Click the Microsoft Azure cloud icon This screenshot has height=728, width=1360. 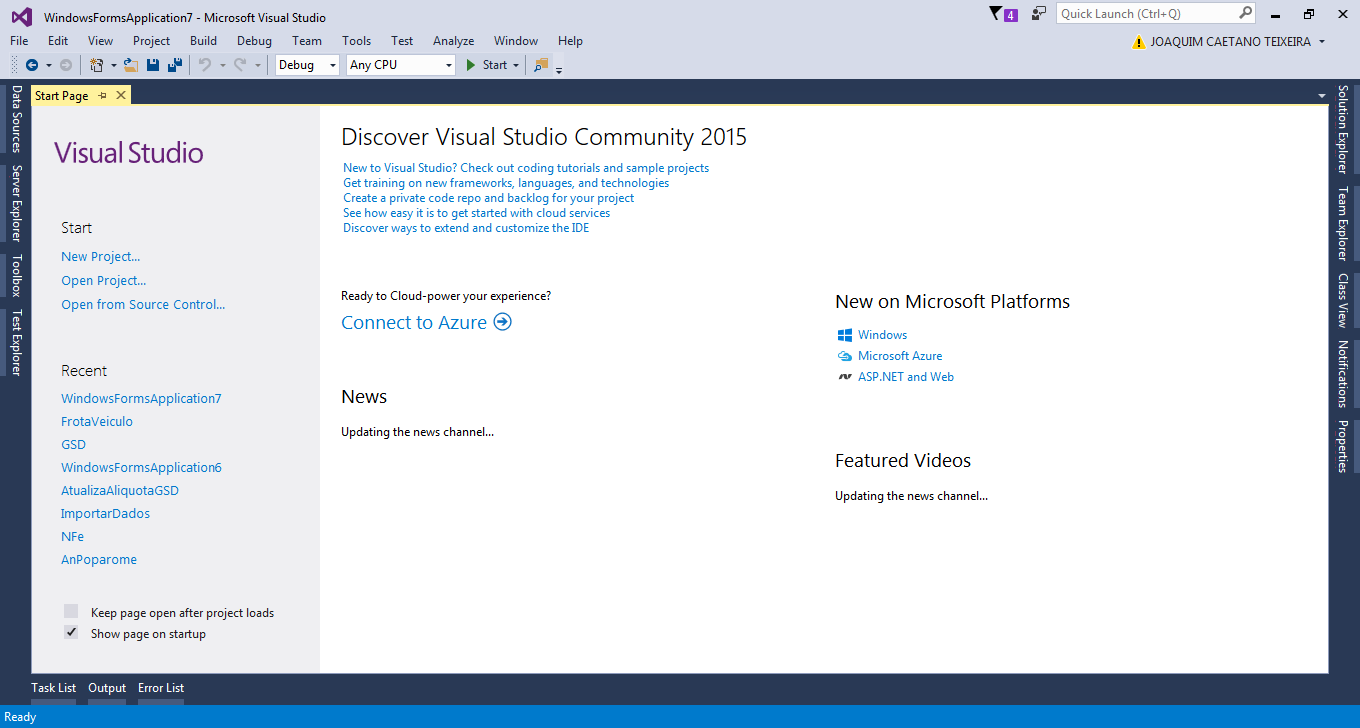click(x=844, y=356)
